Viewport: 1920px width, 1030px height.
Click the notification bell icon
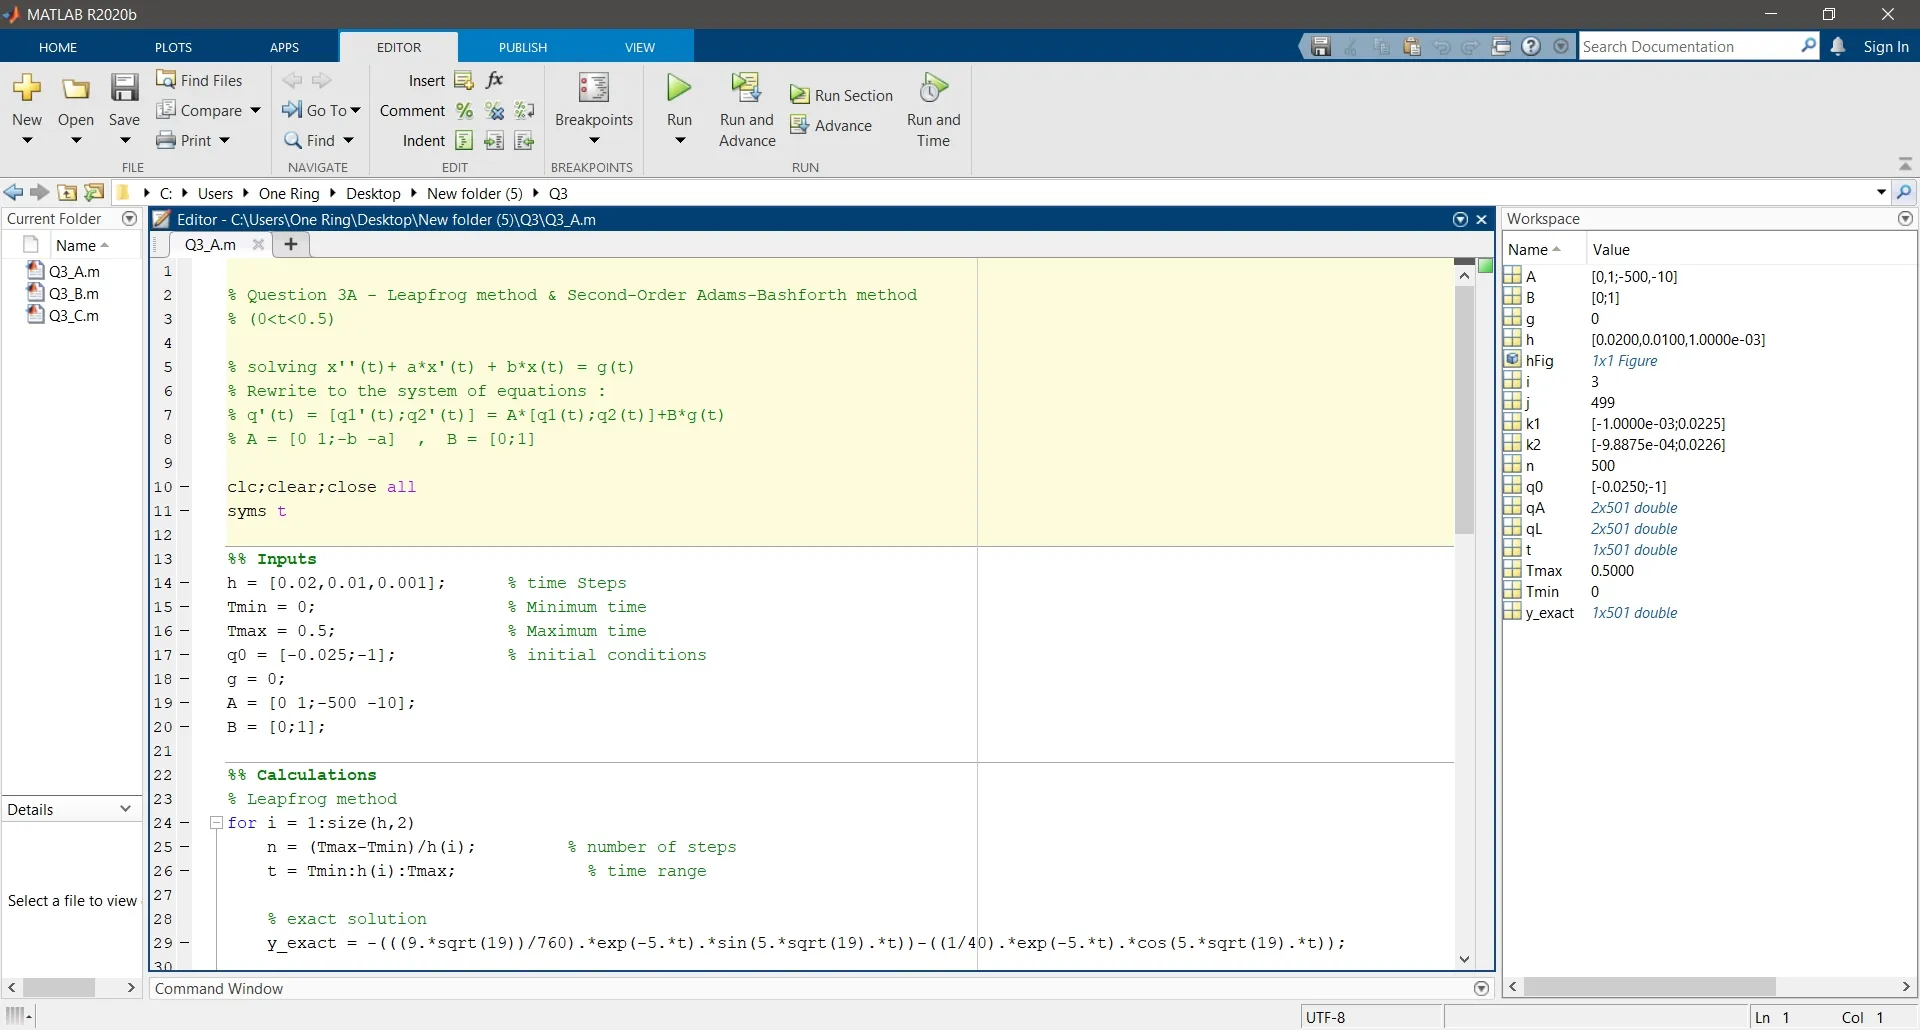1838,47
